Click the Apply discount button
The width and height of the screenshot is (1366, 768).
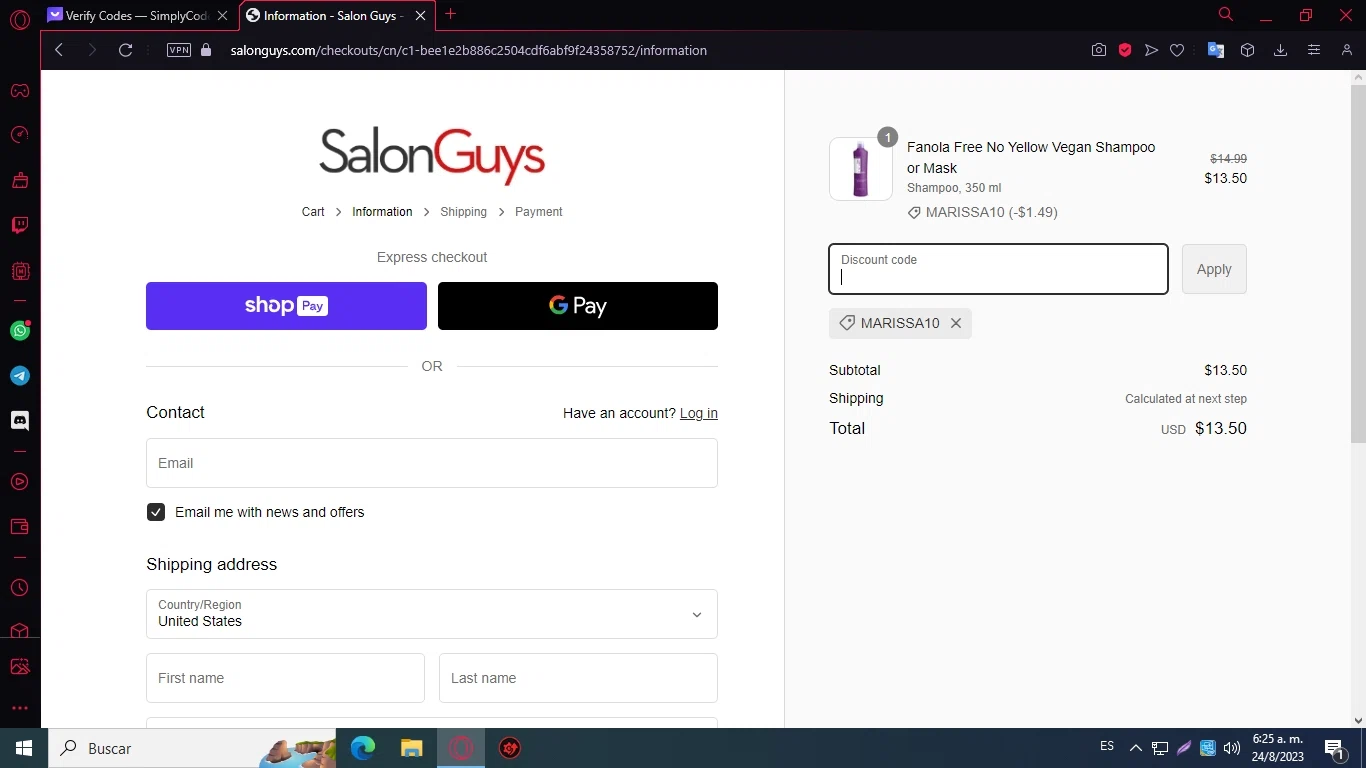click(1214, 269)
